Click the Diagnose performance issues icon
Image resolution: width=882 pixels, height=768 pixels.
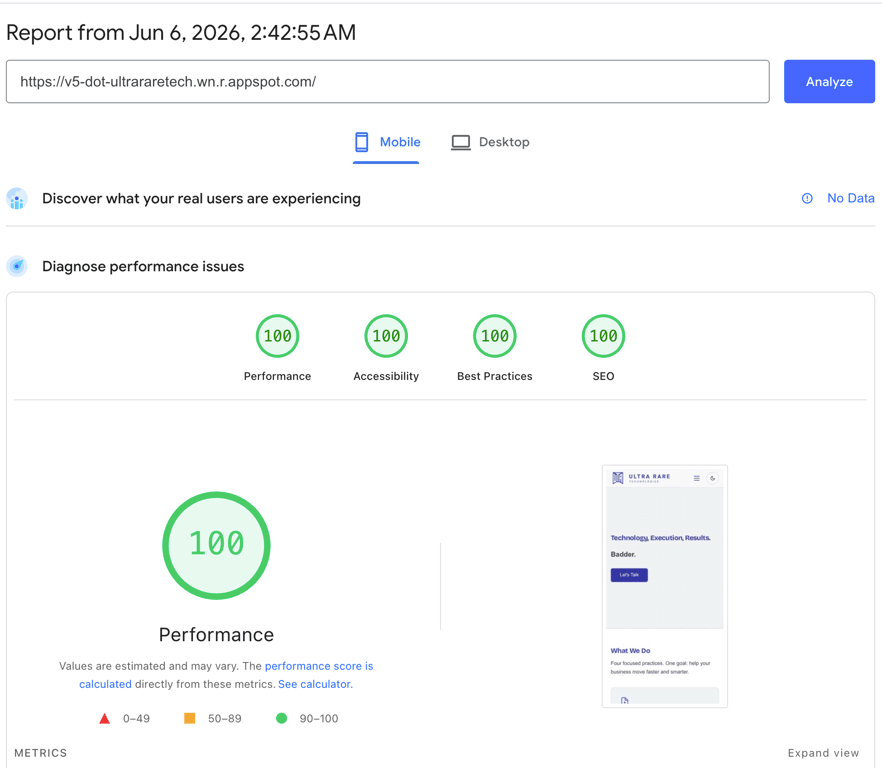[17, 266]
